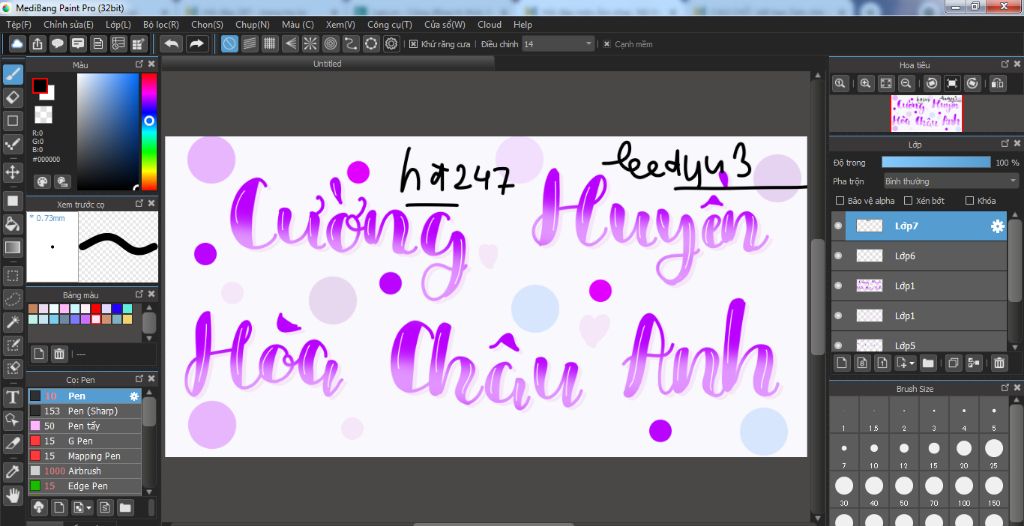Select the Lớp6 layer row
Screen dimensions: 1024x526
pyautogui.click(x=920, y=256)
